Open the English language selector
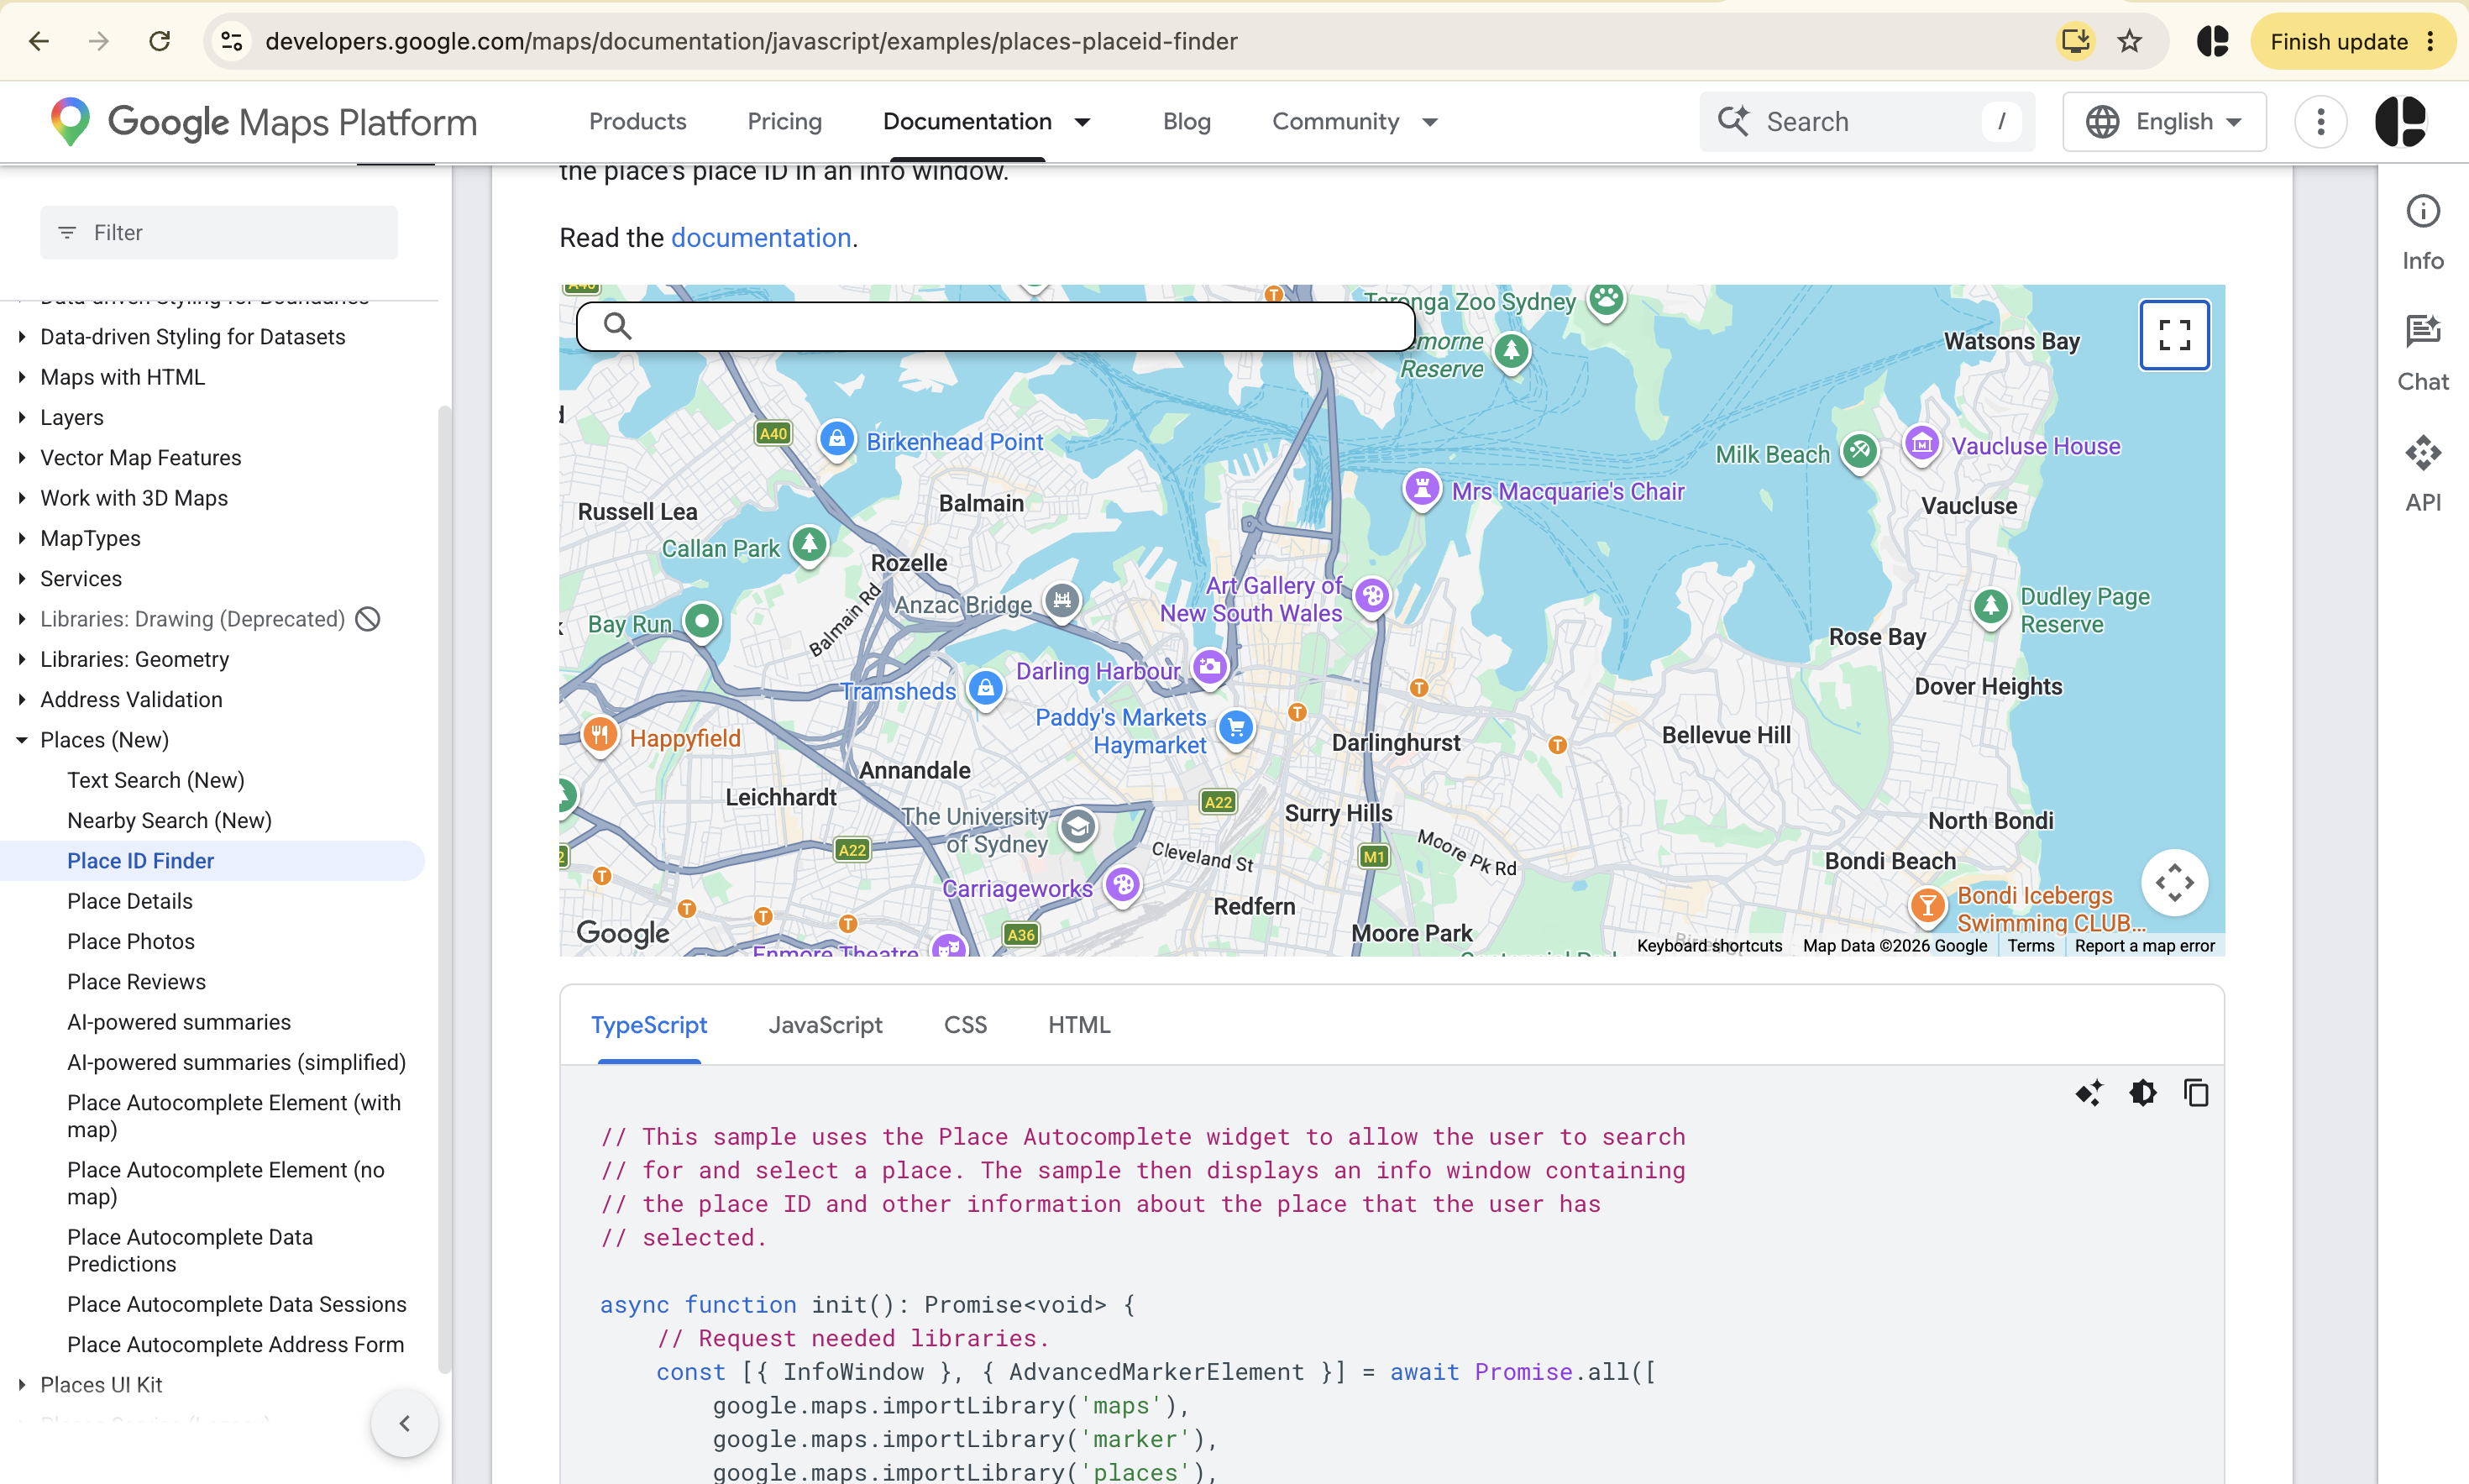The image size is (2469, 1484). [2164, 122]
